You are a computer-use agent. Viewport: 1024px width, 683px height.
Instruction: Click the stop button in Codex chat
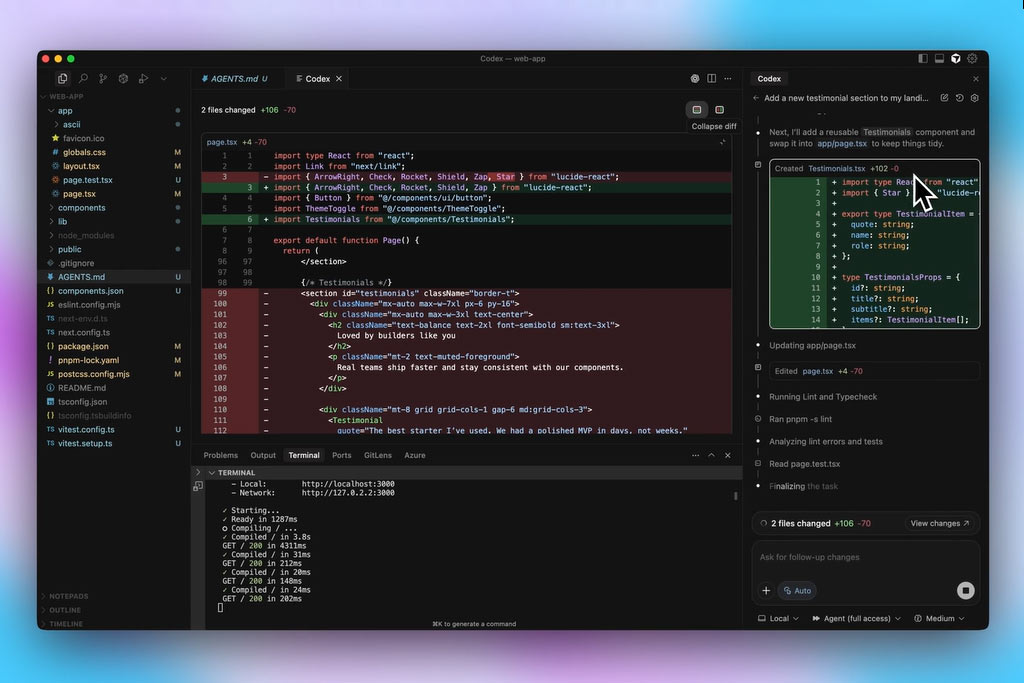(x=965, y=590)
